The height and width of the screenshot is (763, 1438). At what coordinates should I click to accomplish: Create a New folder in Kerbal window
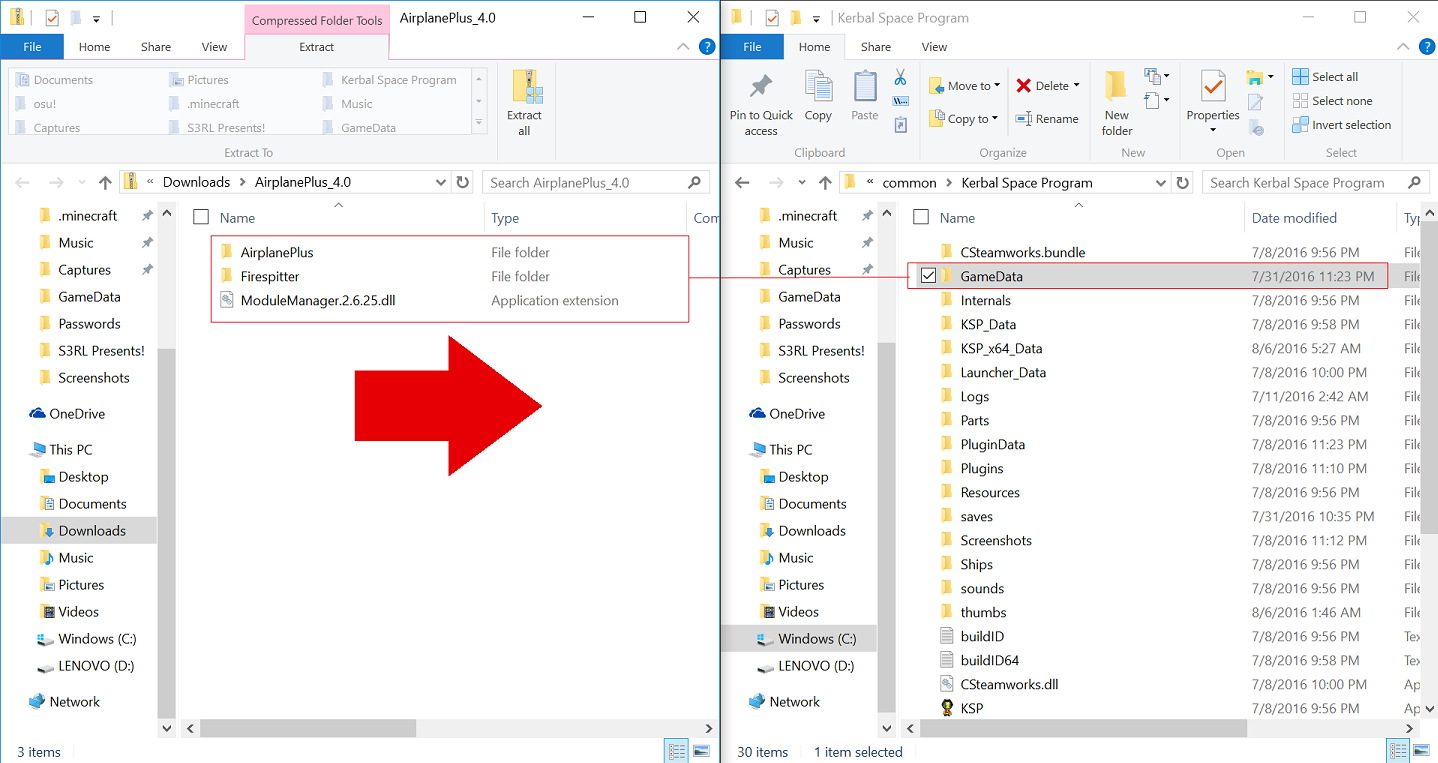(1117, 103)
